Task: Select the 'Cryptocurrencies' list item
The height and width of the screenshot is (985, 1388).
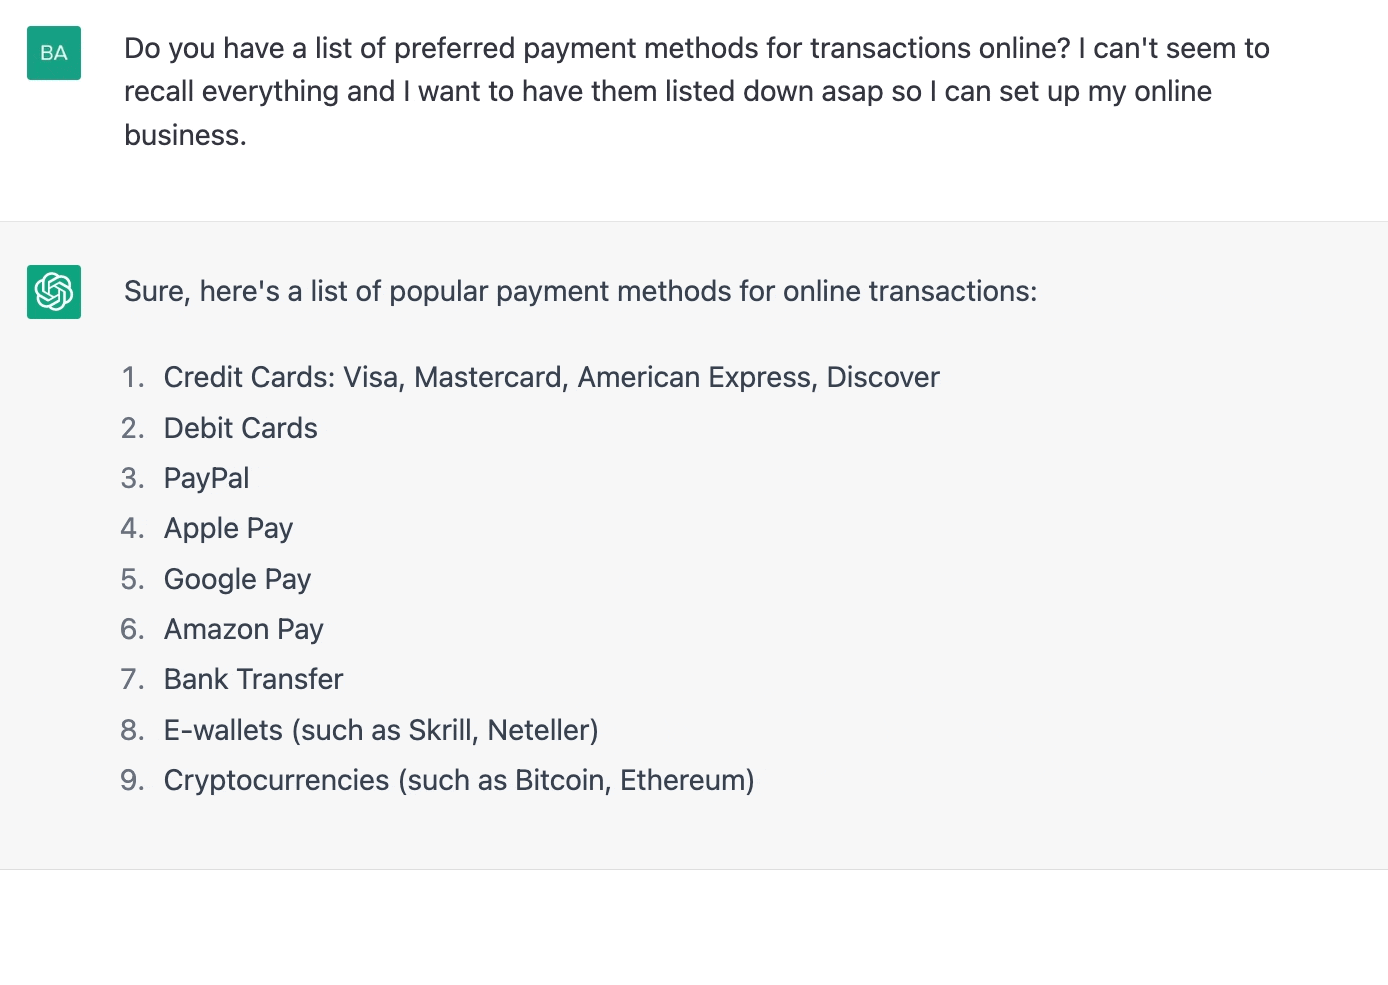Action: coord(276,780)
